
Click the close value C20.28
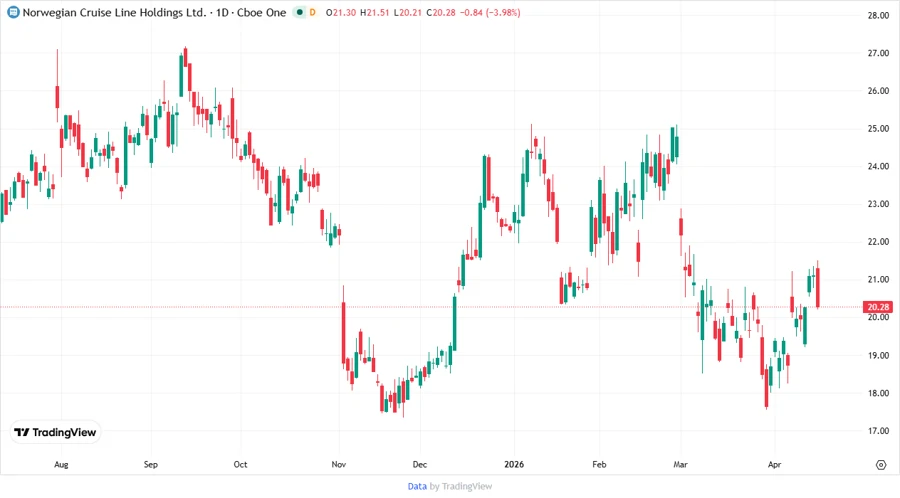pos(441,12)
